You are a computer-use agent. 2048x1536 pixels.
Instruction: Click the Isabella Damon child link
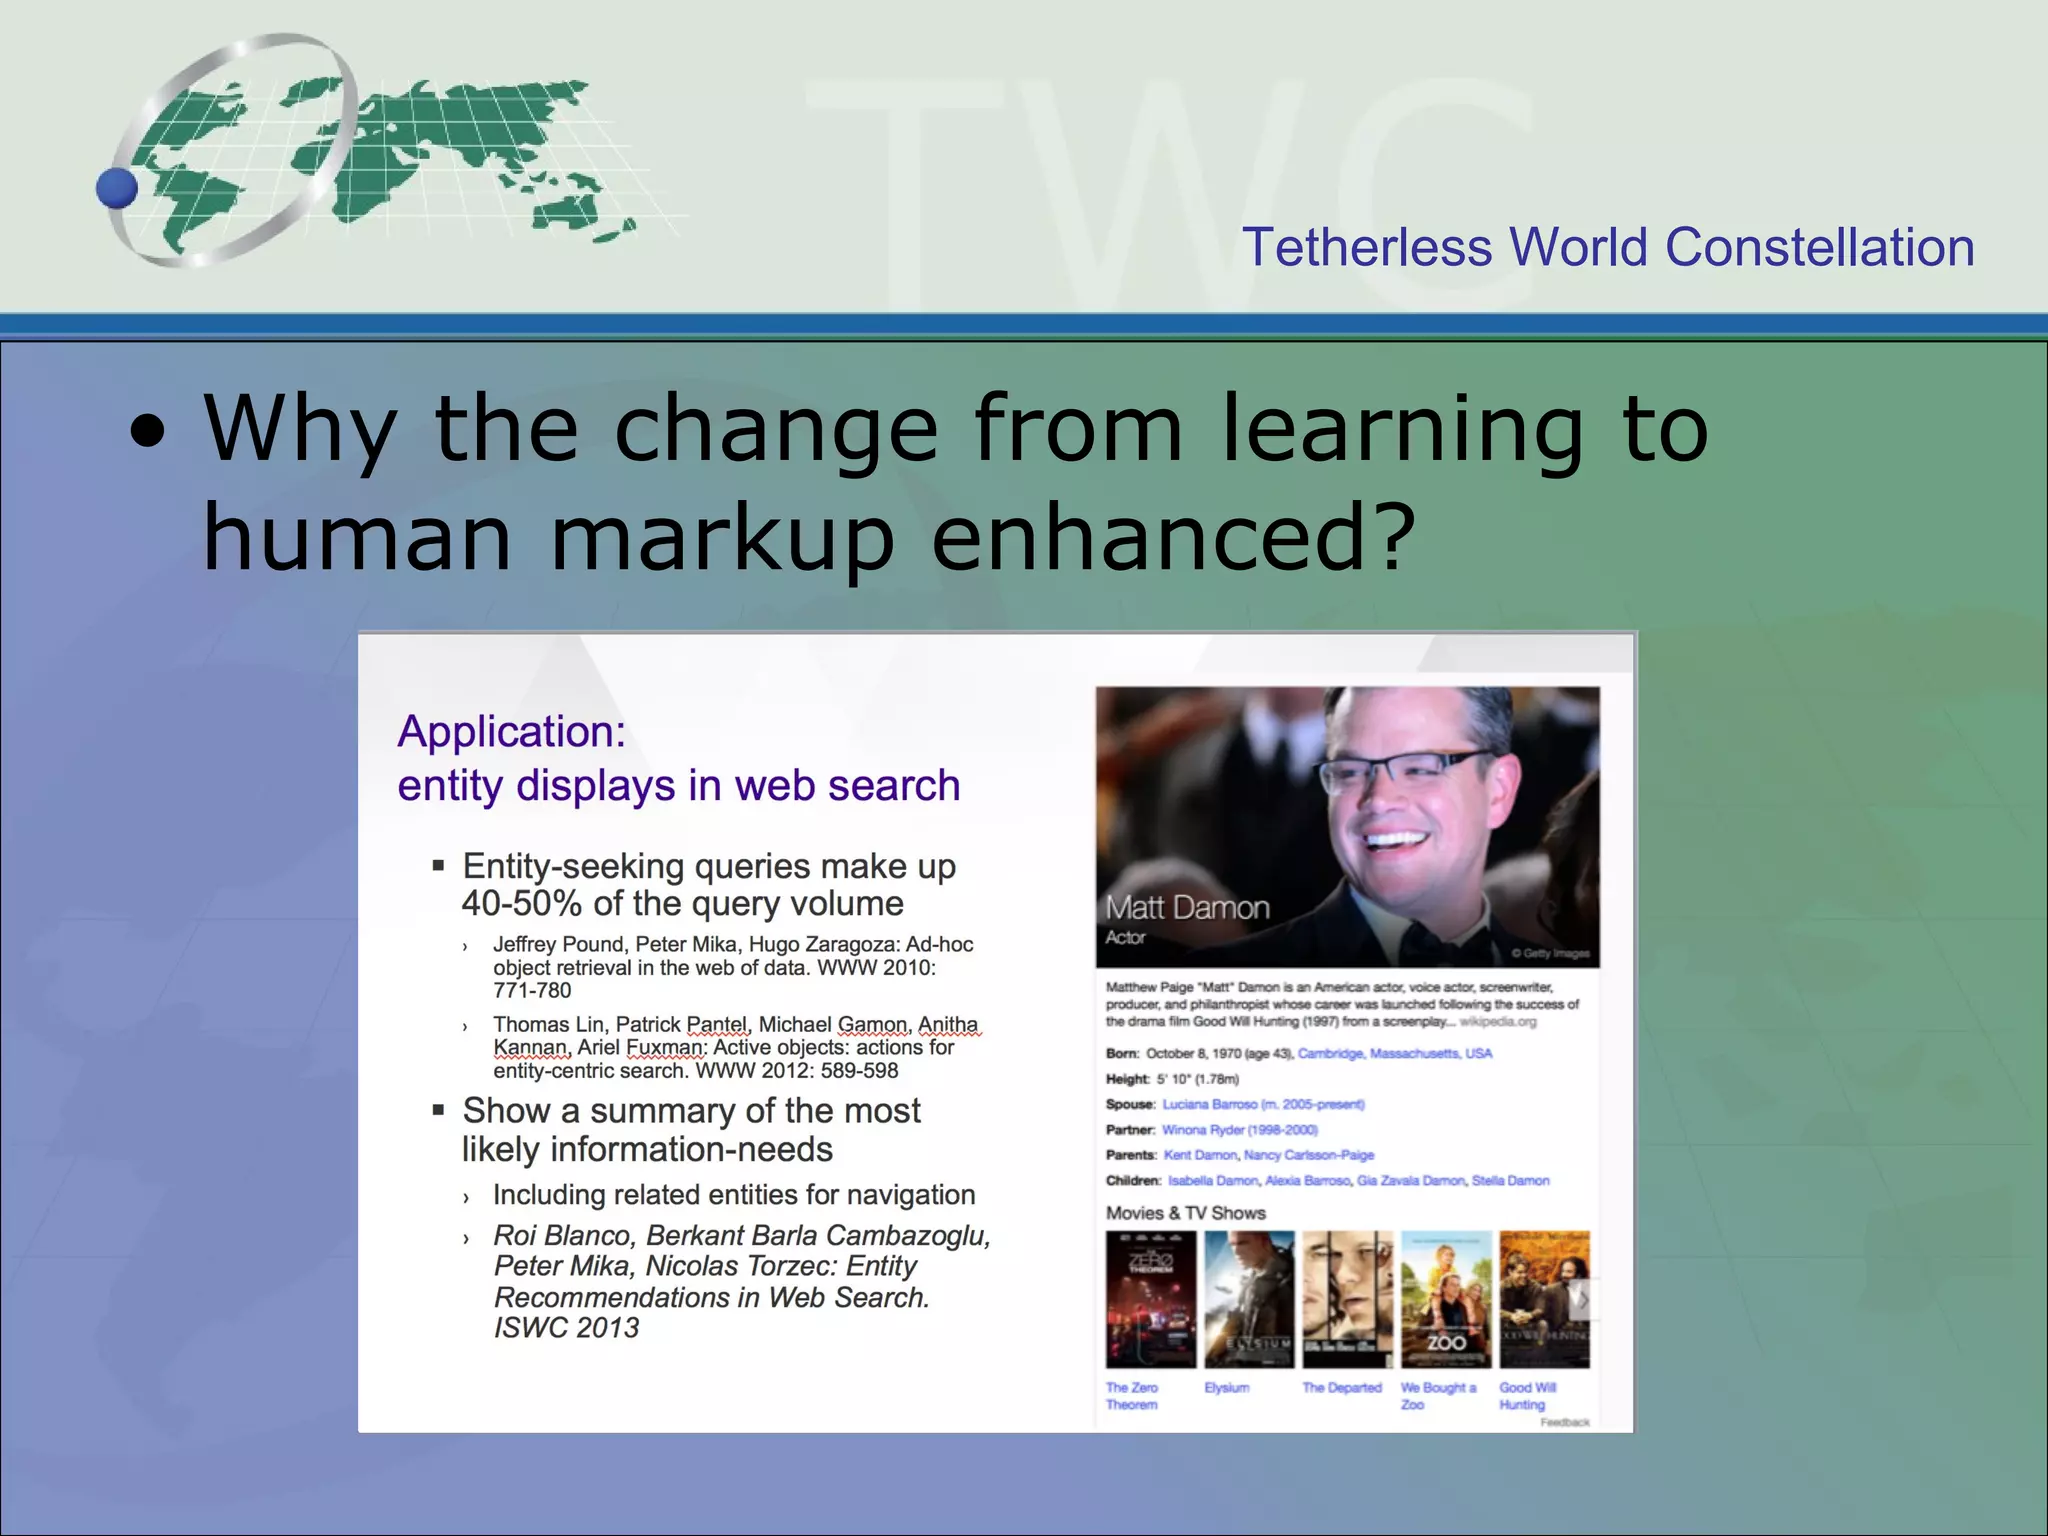click(x=1212, y=1181)
